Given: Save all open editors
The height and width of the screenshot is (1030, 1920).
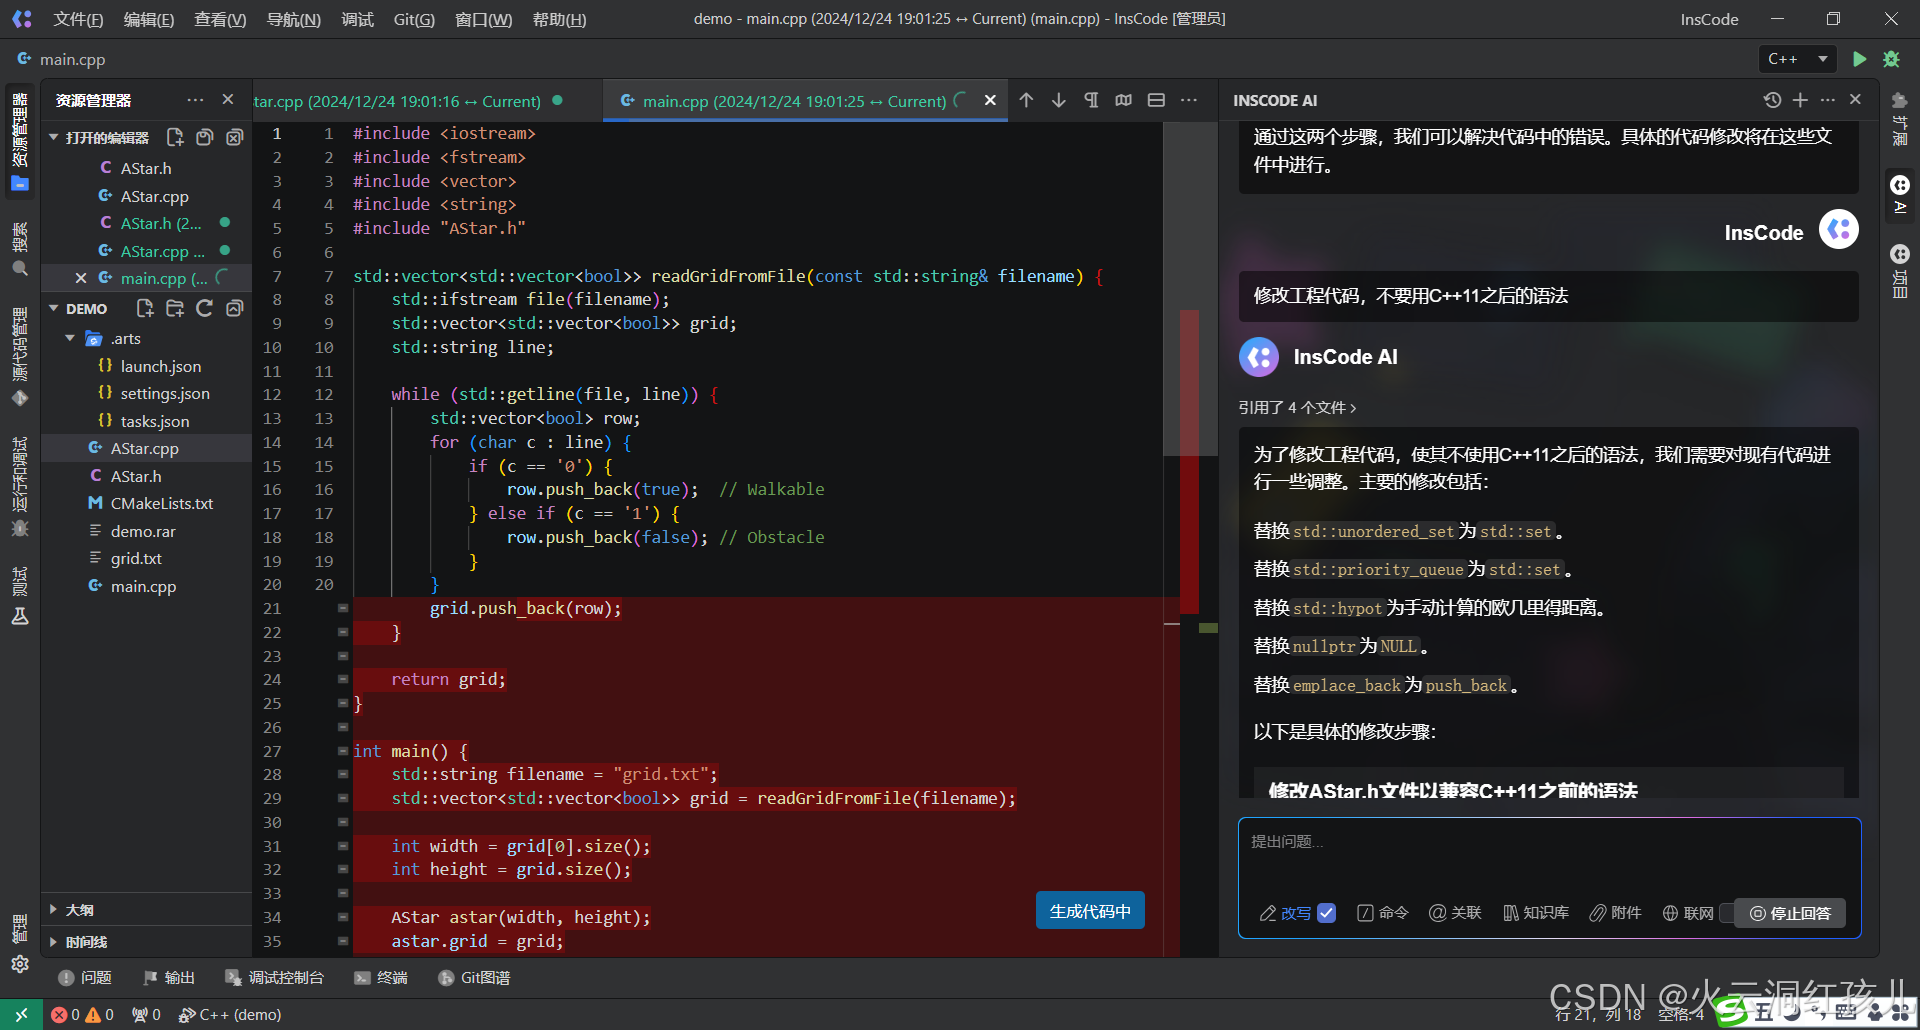Looking at the screenshot, I should (205, 138).
